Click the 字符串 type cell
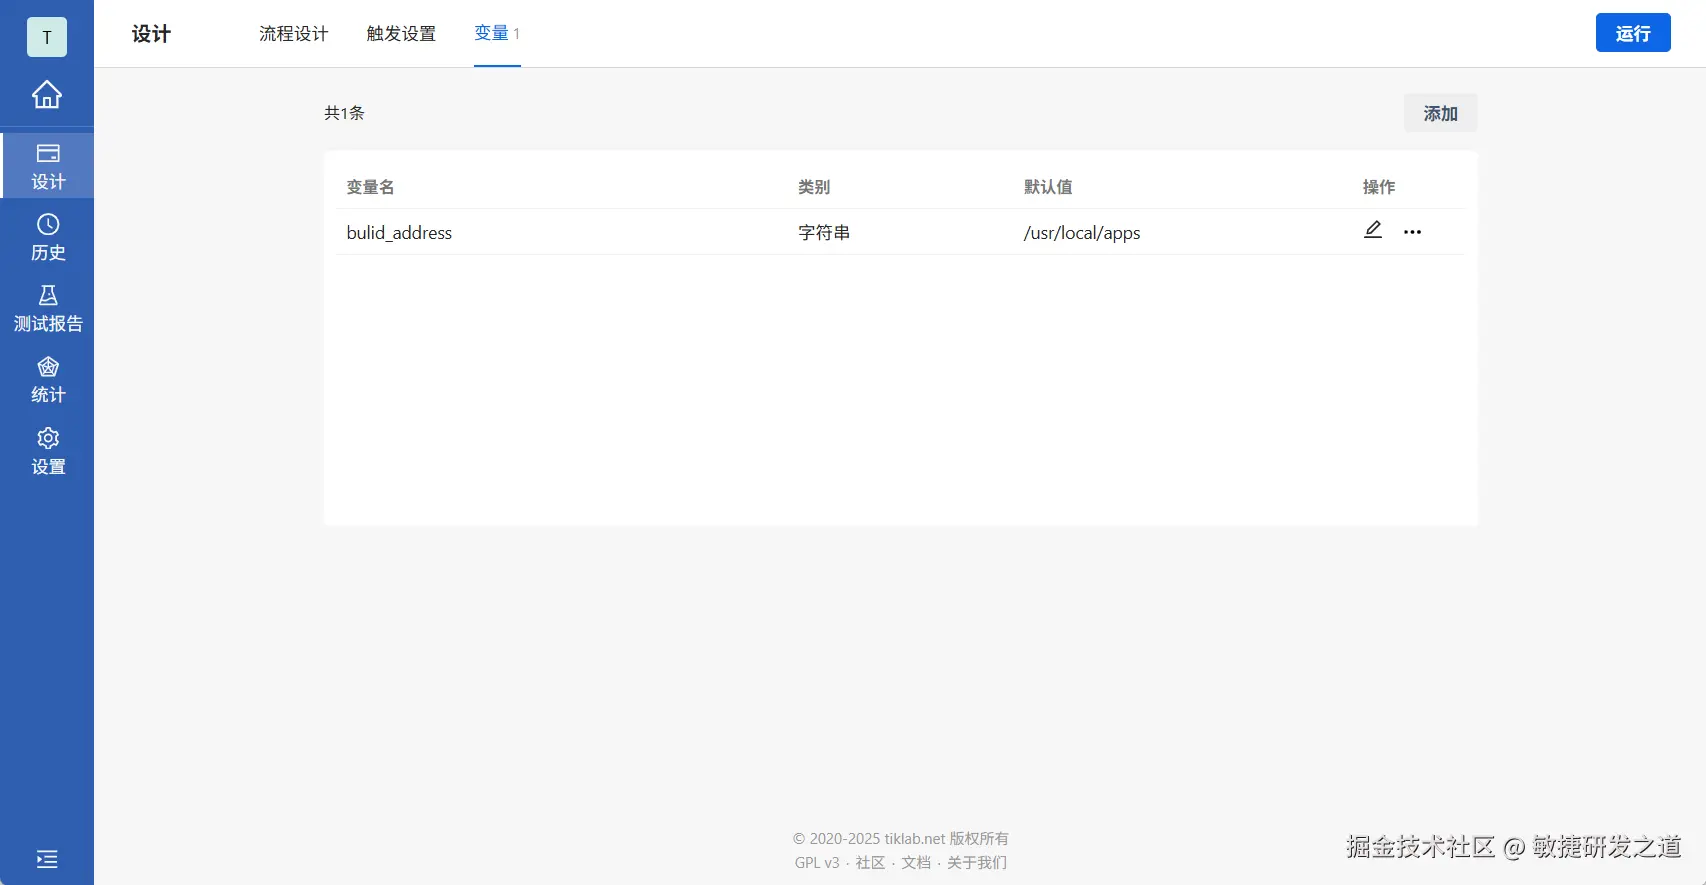 (824, 233)
